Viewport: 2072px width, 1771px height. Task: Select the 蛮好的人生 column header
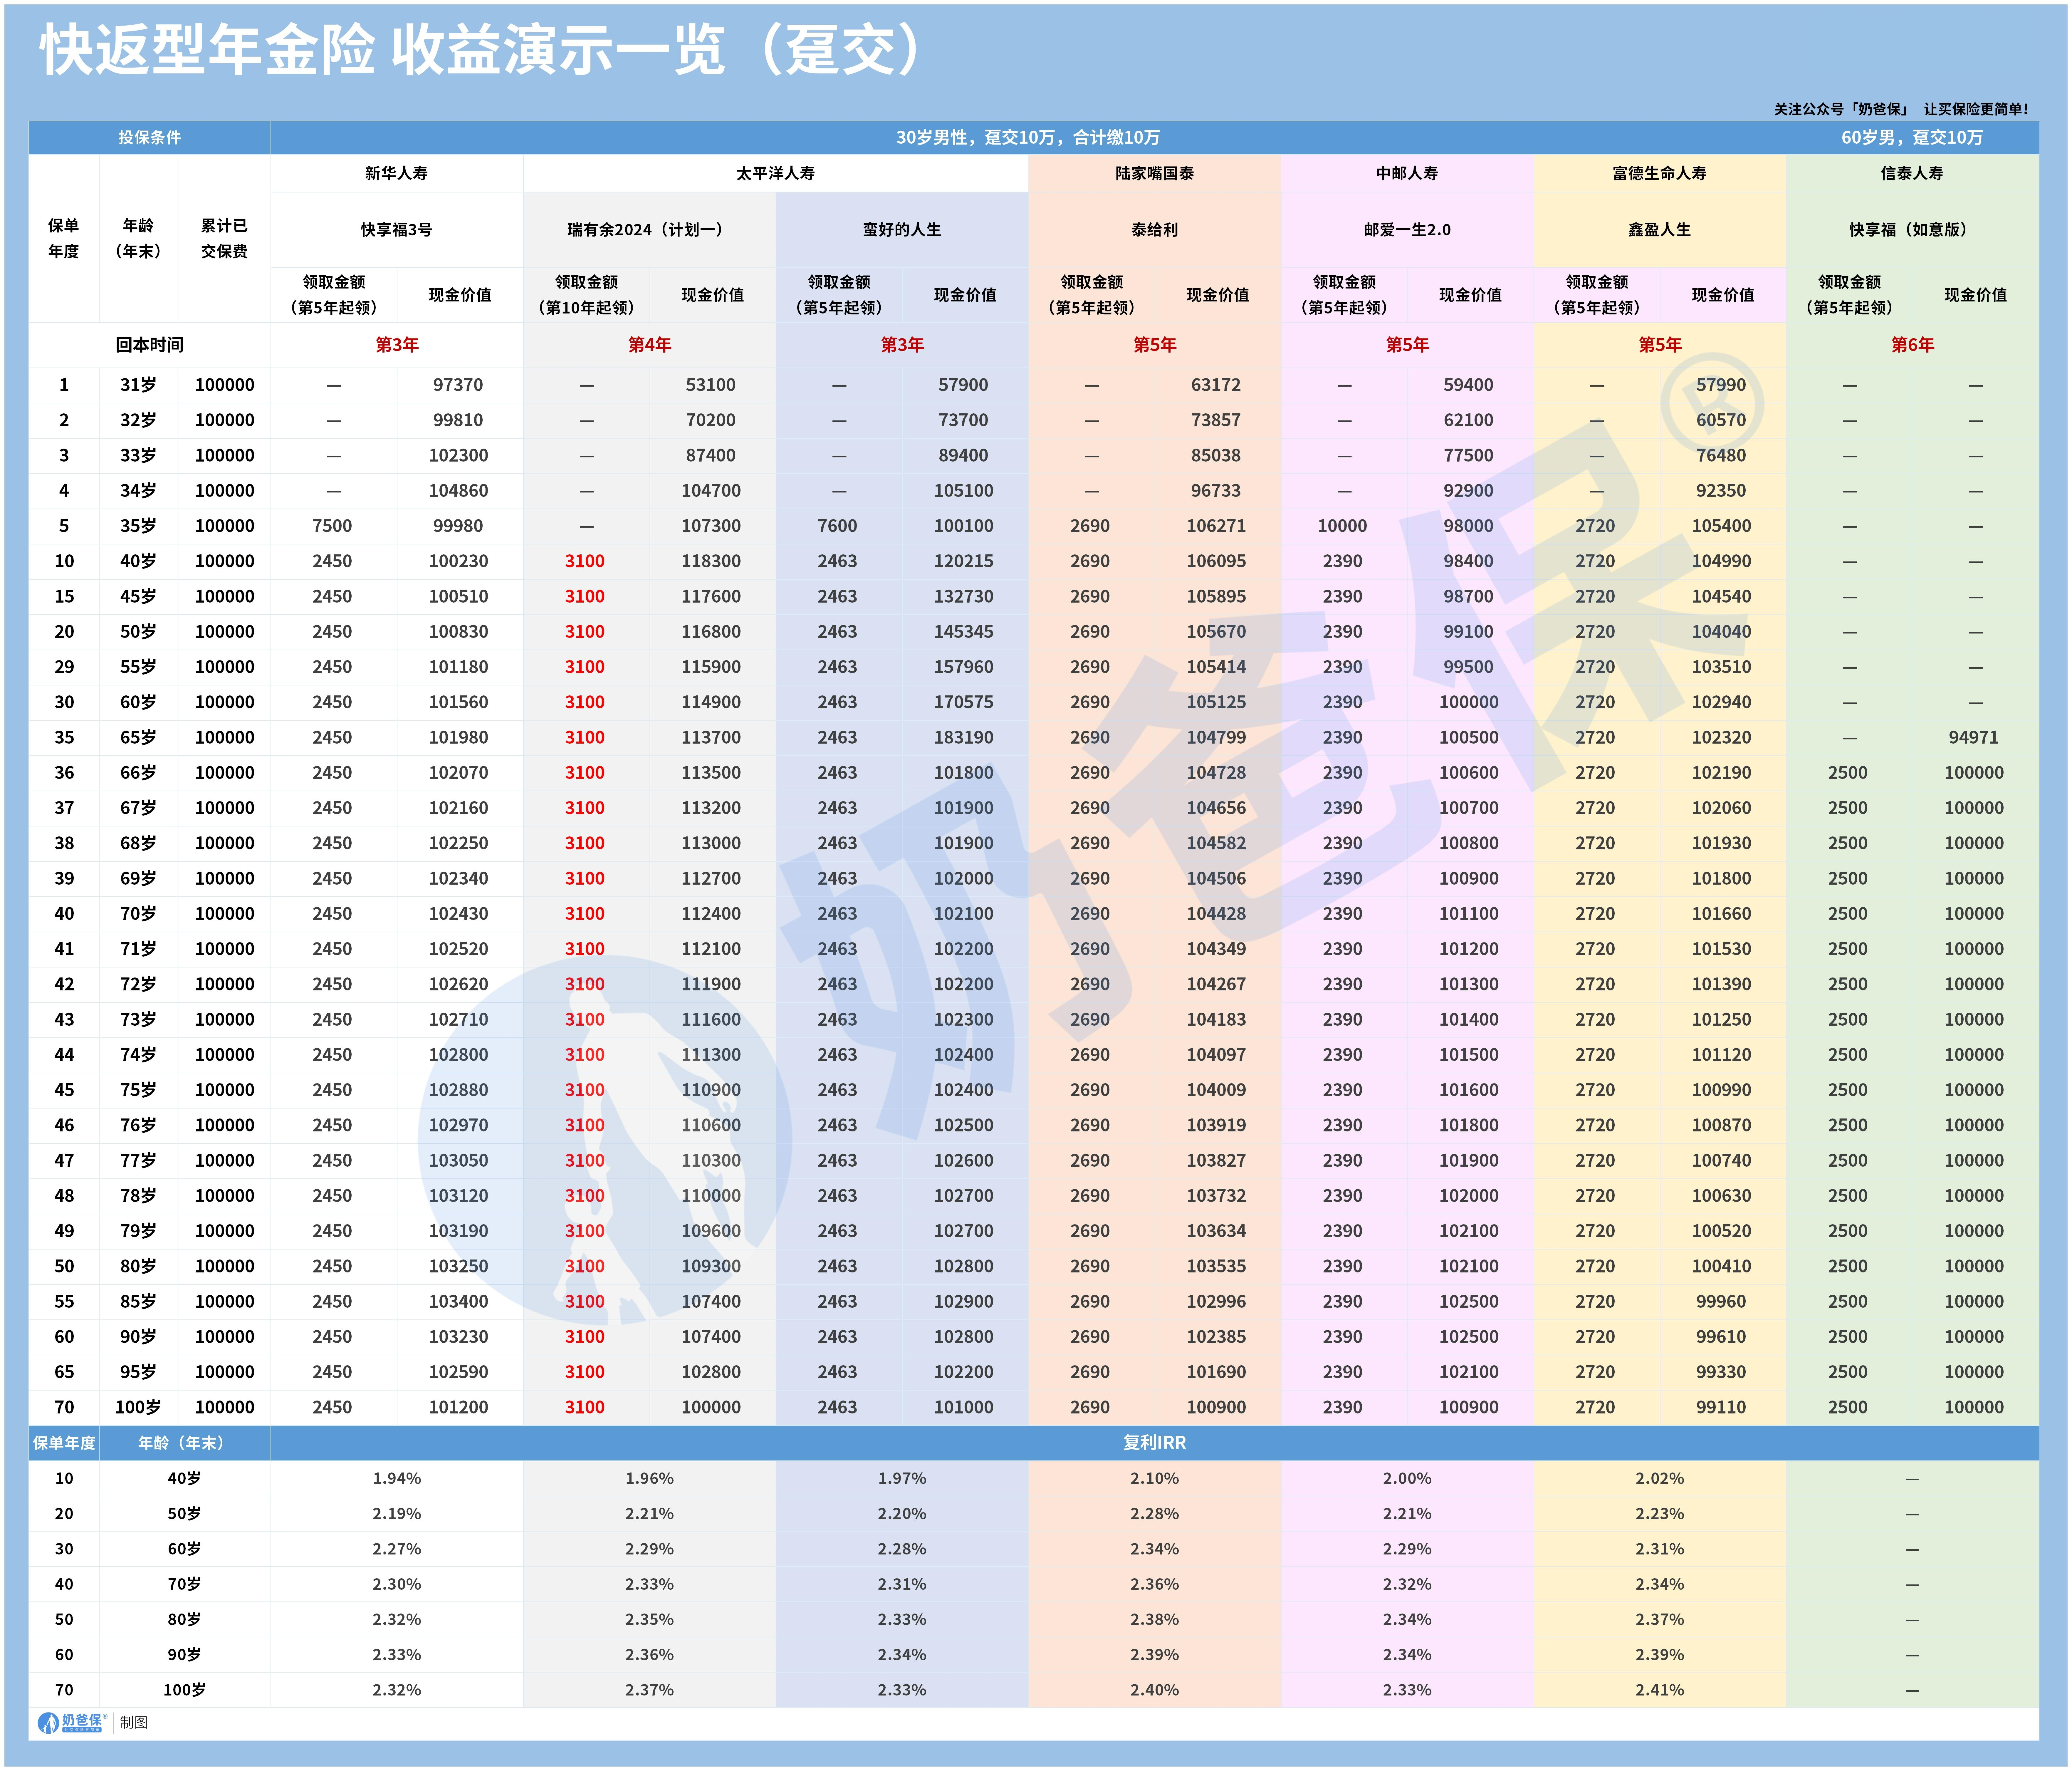tap(902, 229)
